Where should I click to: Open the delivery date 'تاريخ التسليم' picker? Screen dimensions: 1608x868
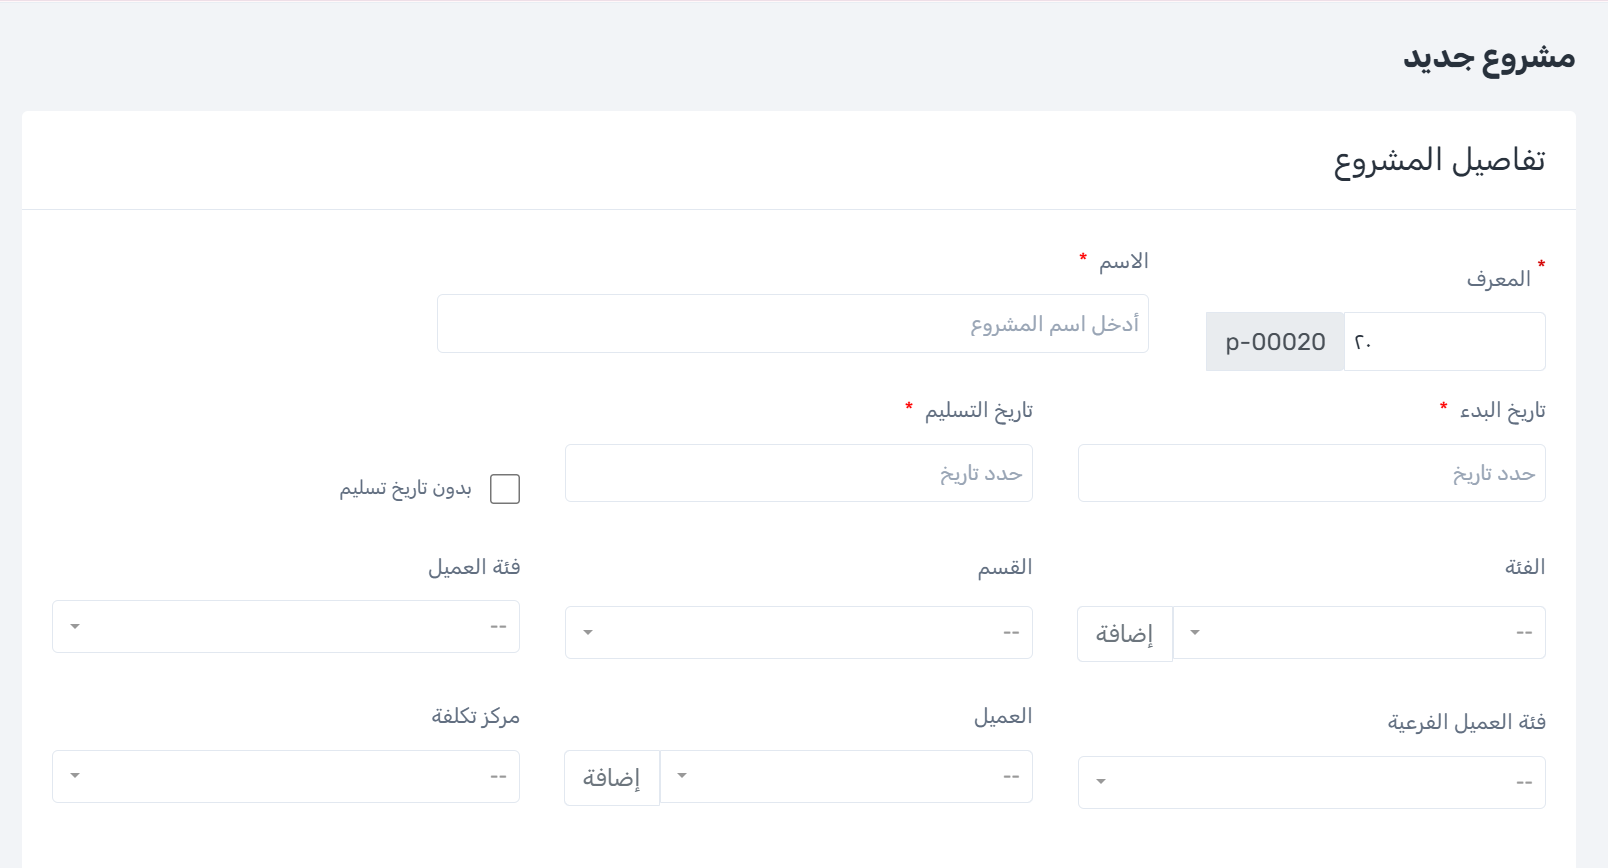[x=798, y=473]
